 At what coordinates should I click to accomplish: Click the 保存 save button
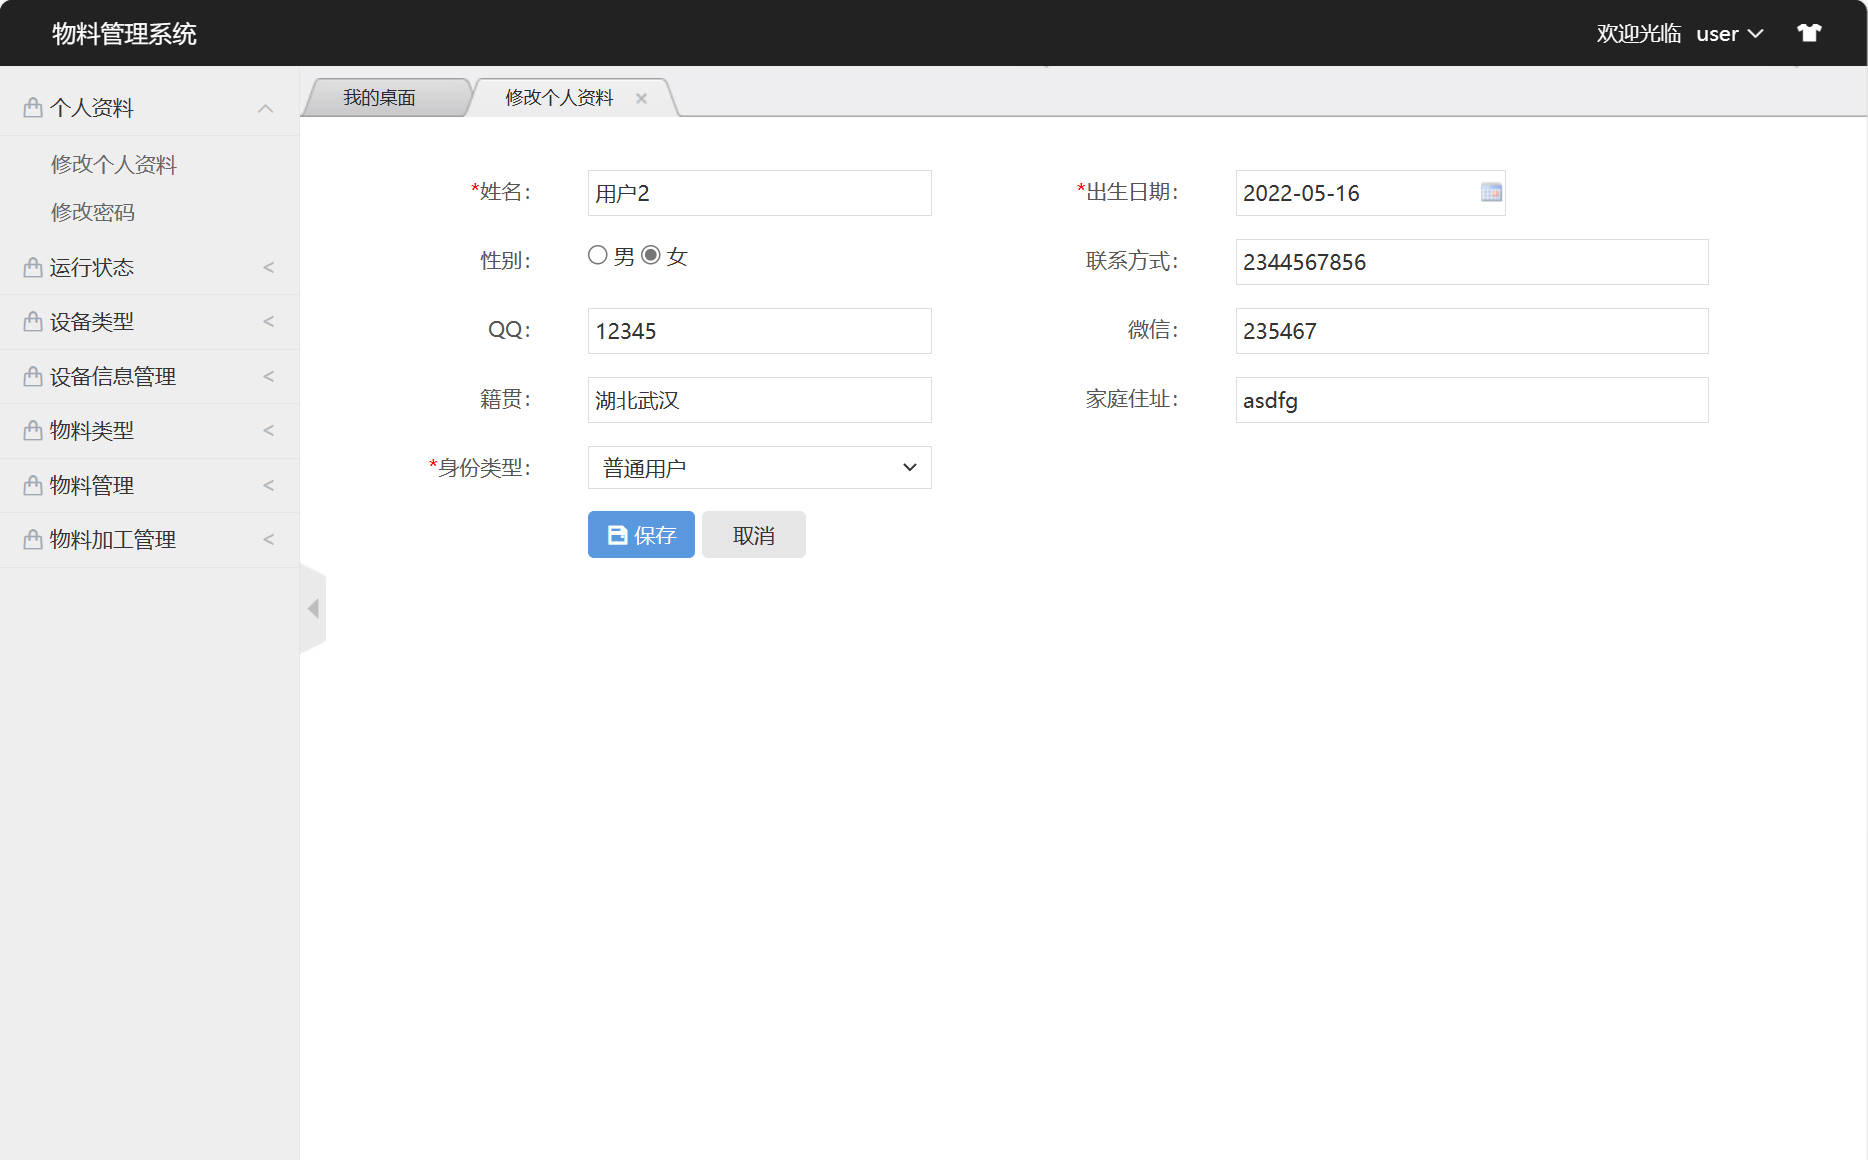pos(641,534)
